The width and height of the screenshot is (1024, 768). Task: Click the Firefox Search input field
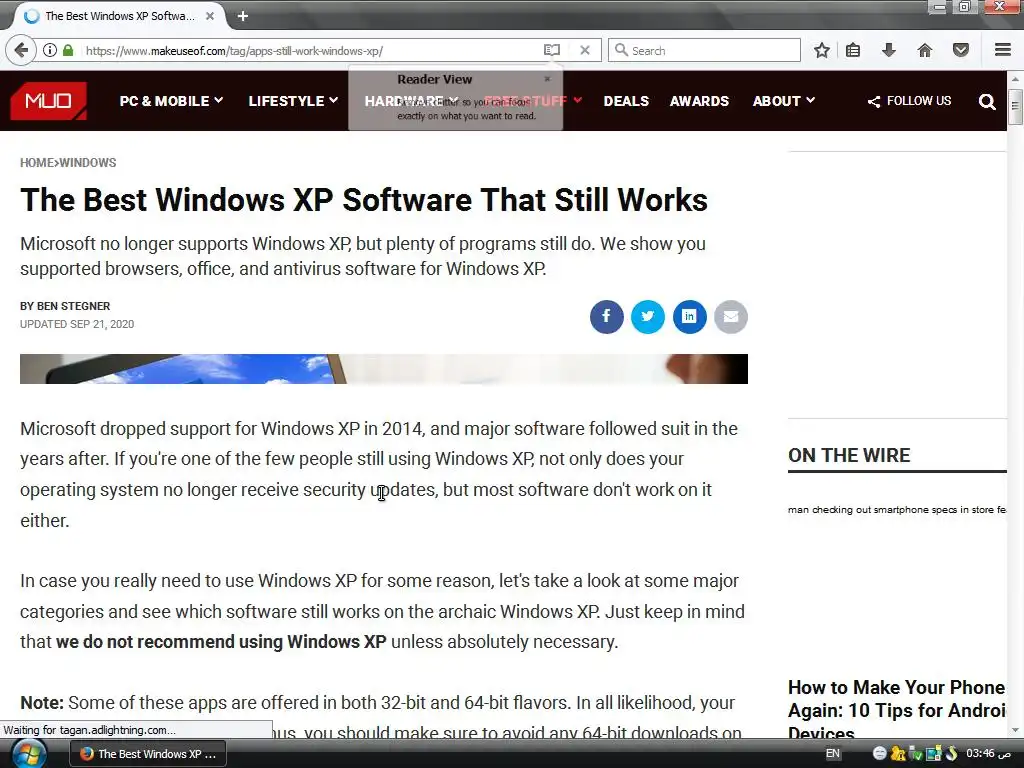pos(704,50)
